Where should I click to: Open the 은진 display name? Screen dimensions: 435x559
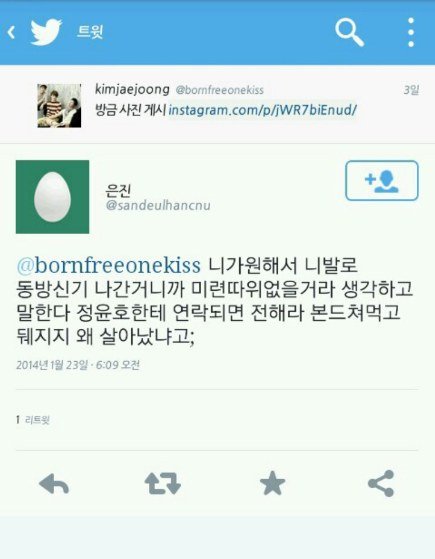[118, 191]
